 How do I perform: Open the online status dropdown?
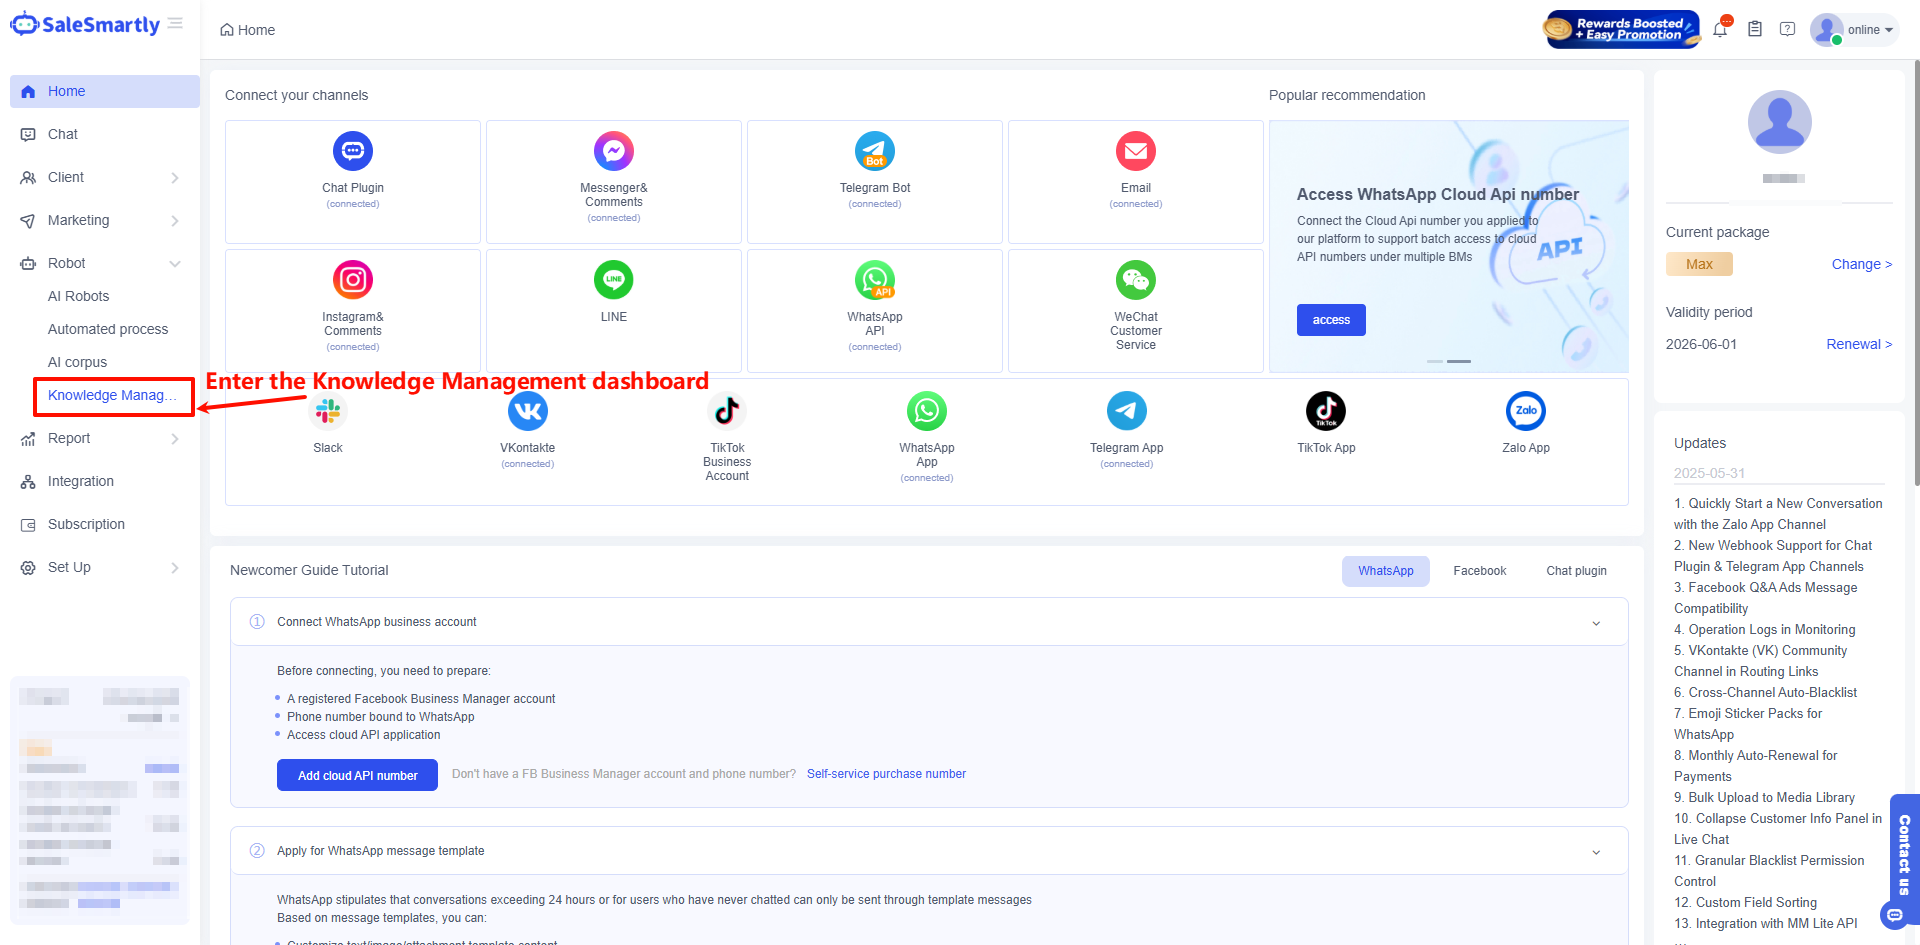click(x=1856, y=30)
